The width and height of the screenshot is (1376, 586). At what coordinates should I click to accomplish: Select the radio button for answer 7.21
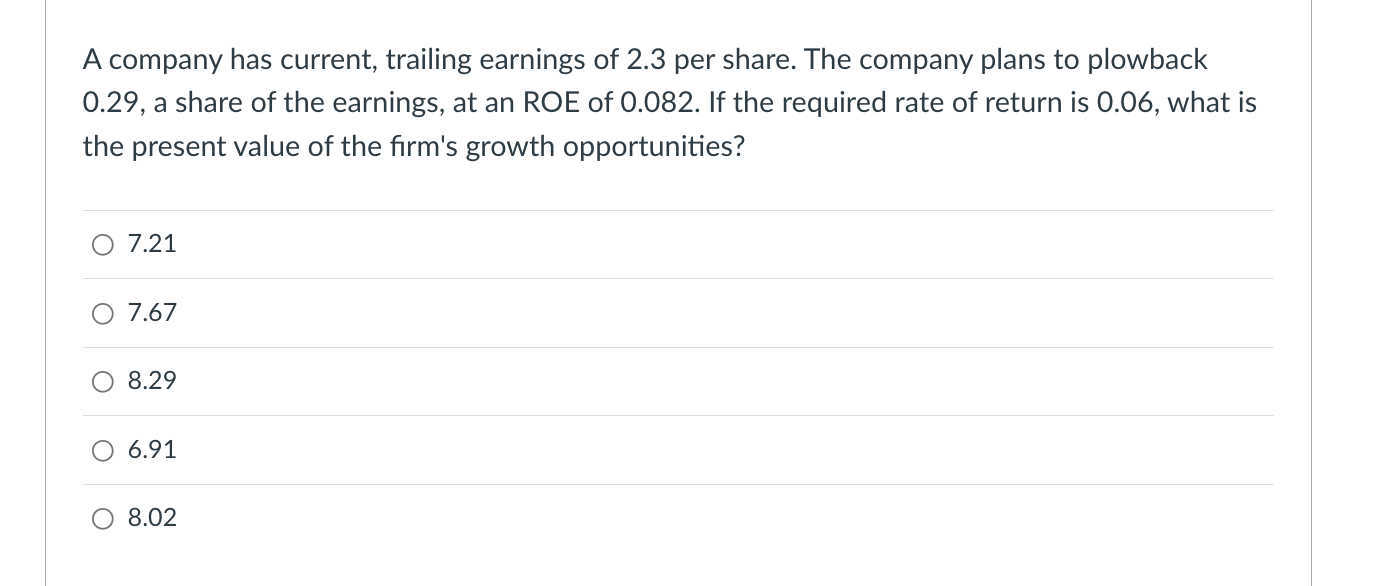click(x=103, y=244)
